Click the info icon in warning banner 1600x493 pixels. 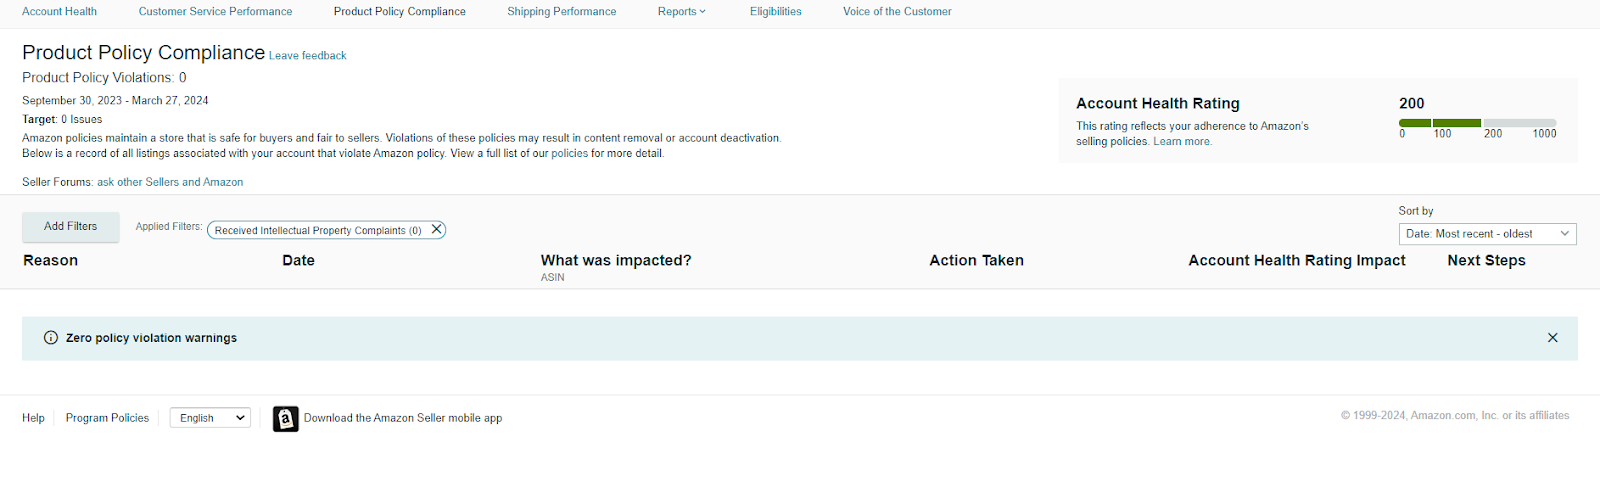(51, 338)
